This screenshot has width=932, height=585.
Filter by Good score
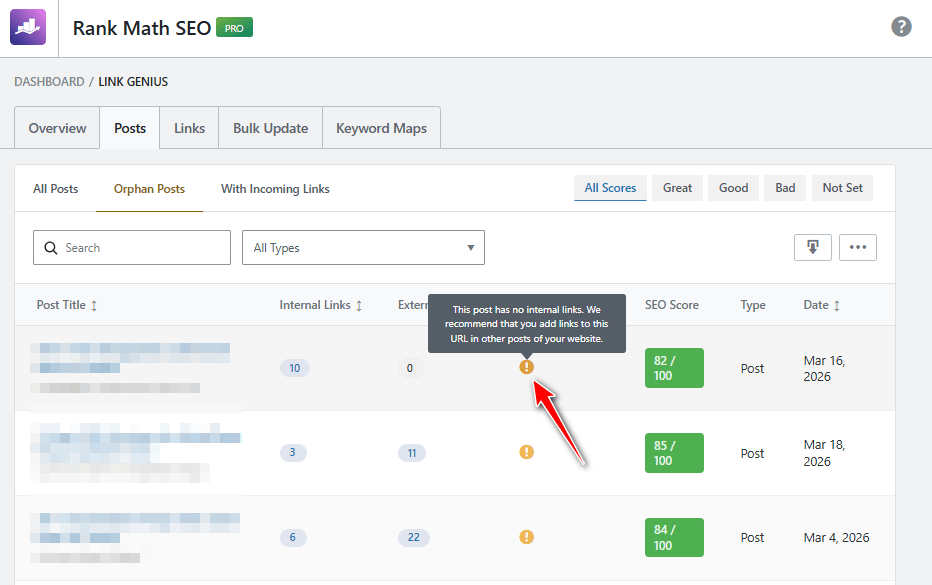pos(733,188)
